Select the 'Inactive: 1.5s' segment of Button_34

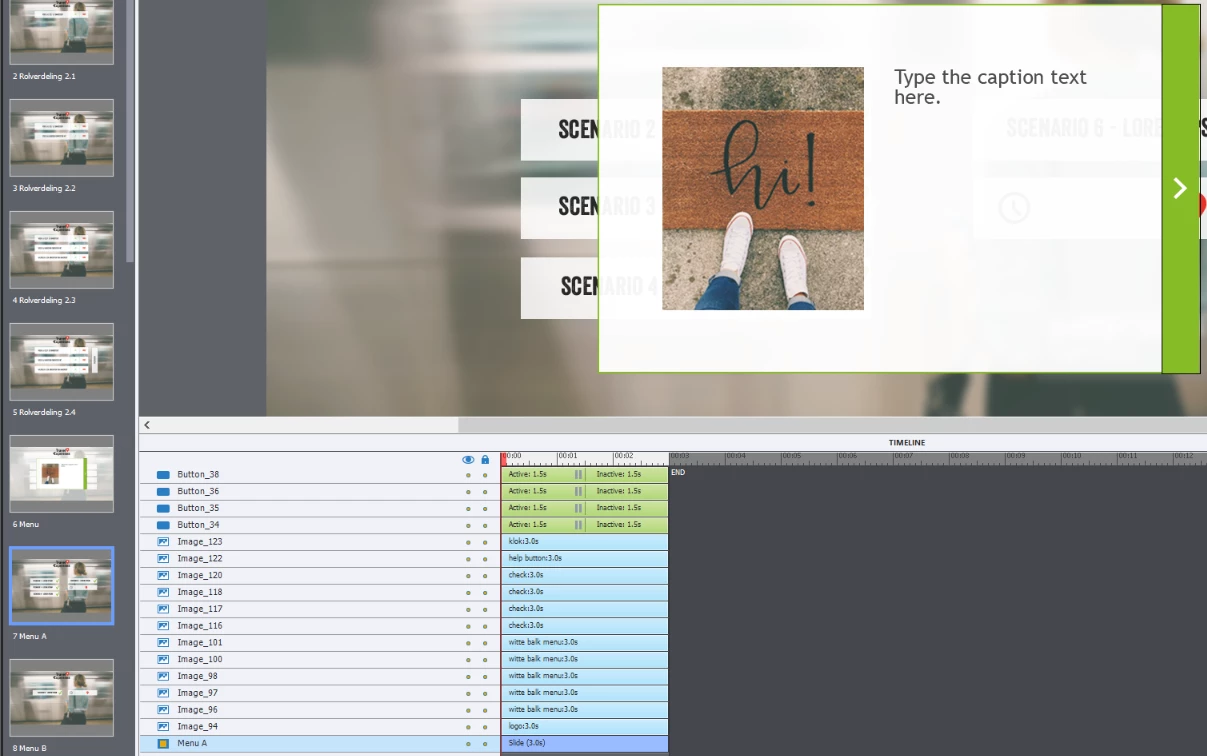point(627,526)
